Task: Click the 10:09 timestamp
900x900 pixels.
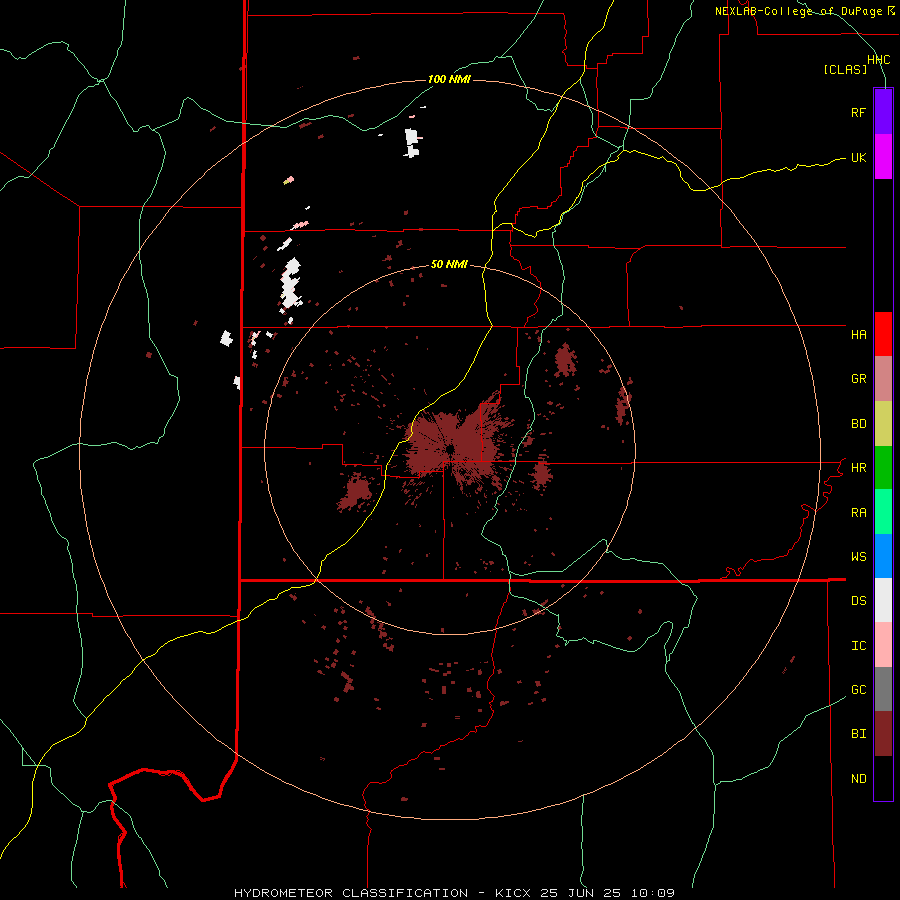Action: click(x=653, y=893)
